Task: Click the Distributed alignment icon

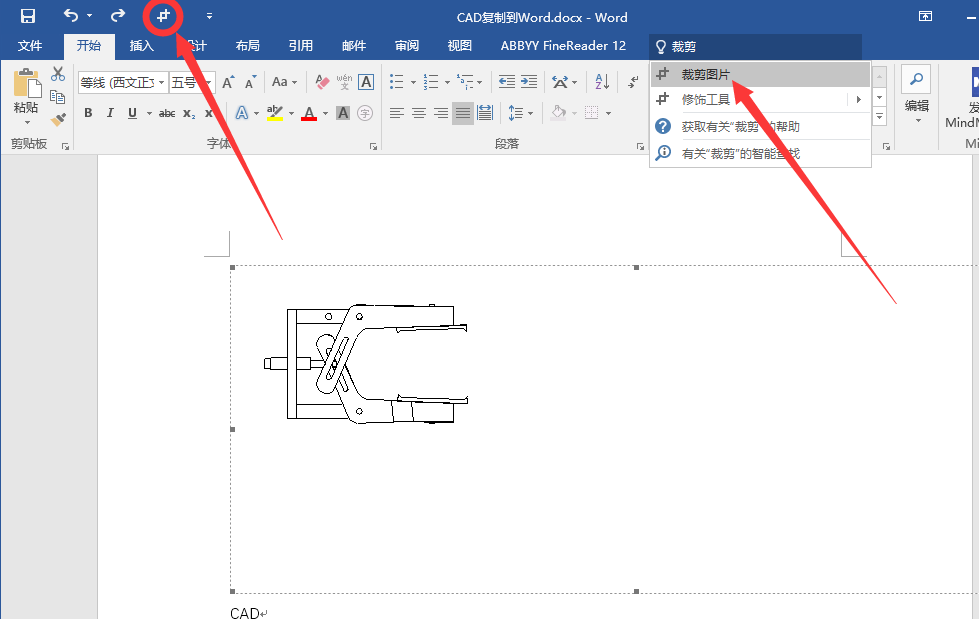Action: [x=485, y=113]
